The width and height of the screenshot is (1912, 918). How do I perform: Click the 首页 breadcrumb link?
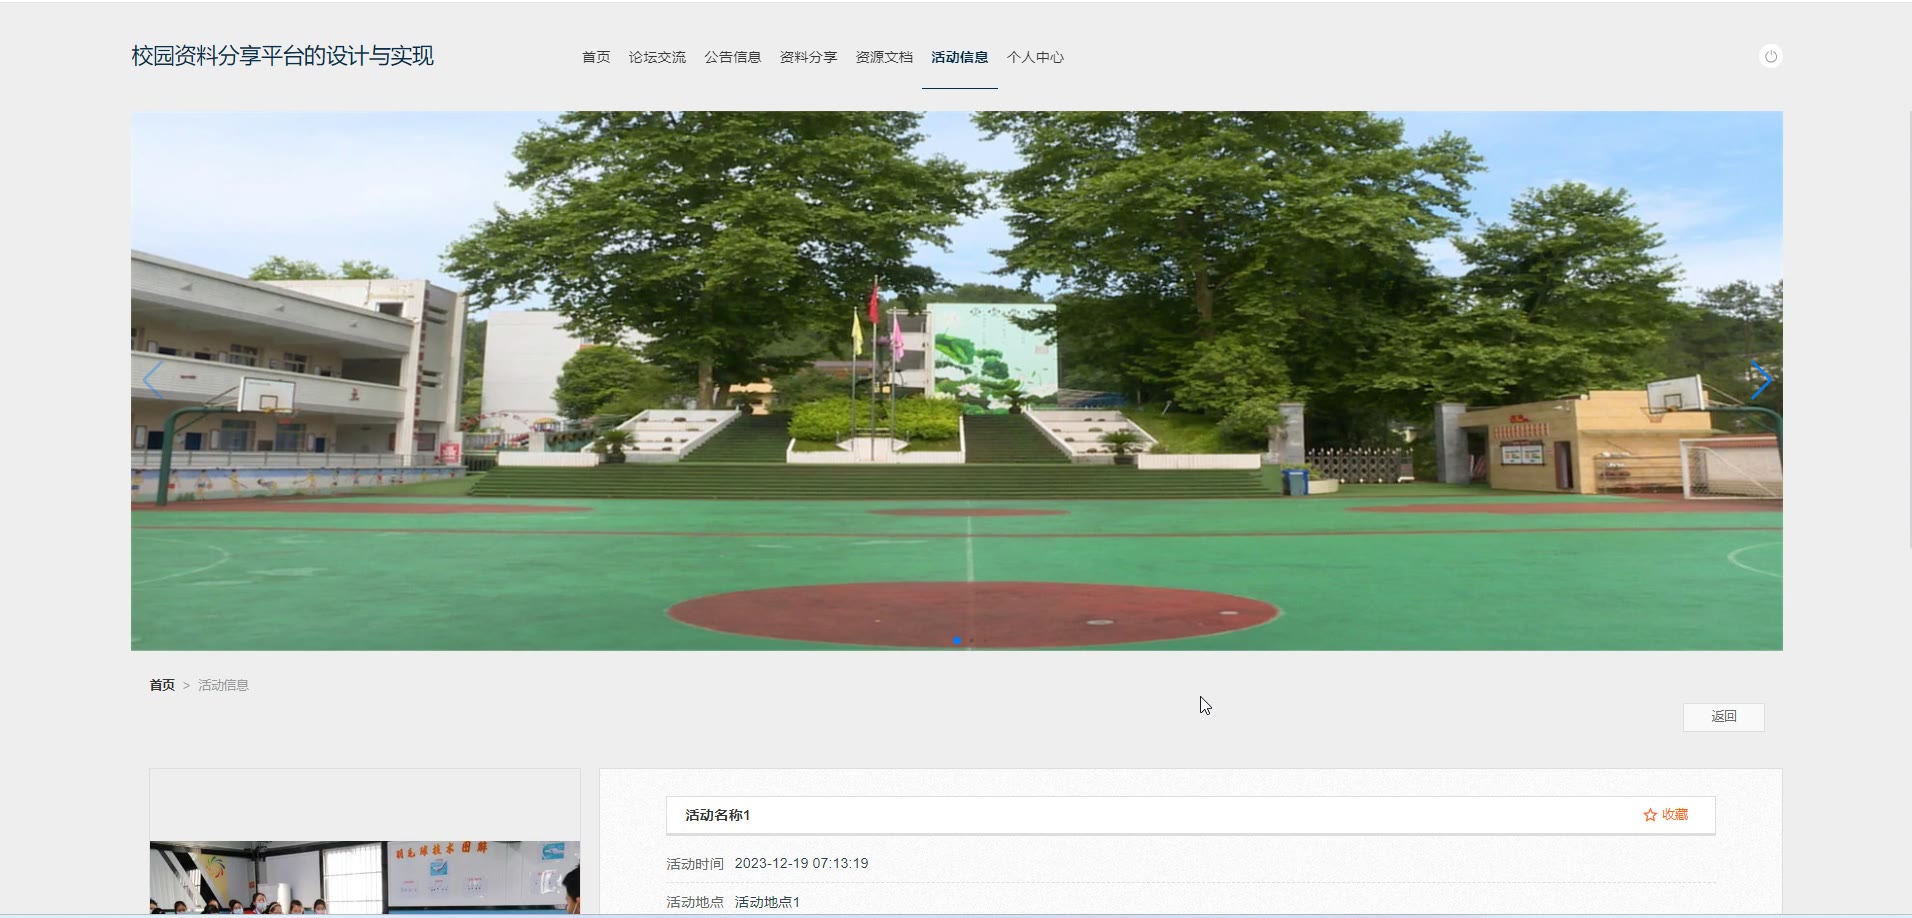[162, 685]
